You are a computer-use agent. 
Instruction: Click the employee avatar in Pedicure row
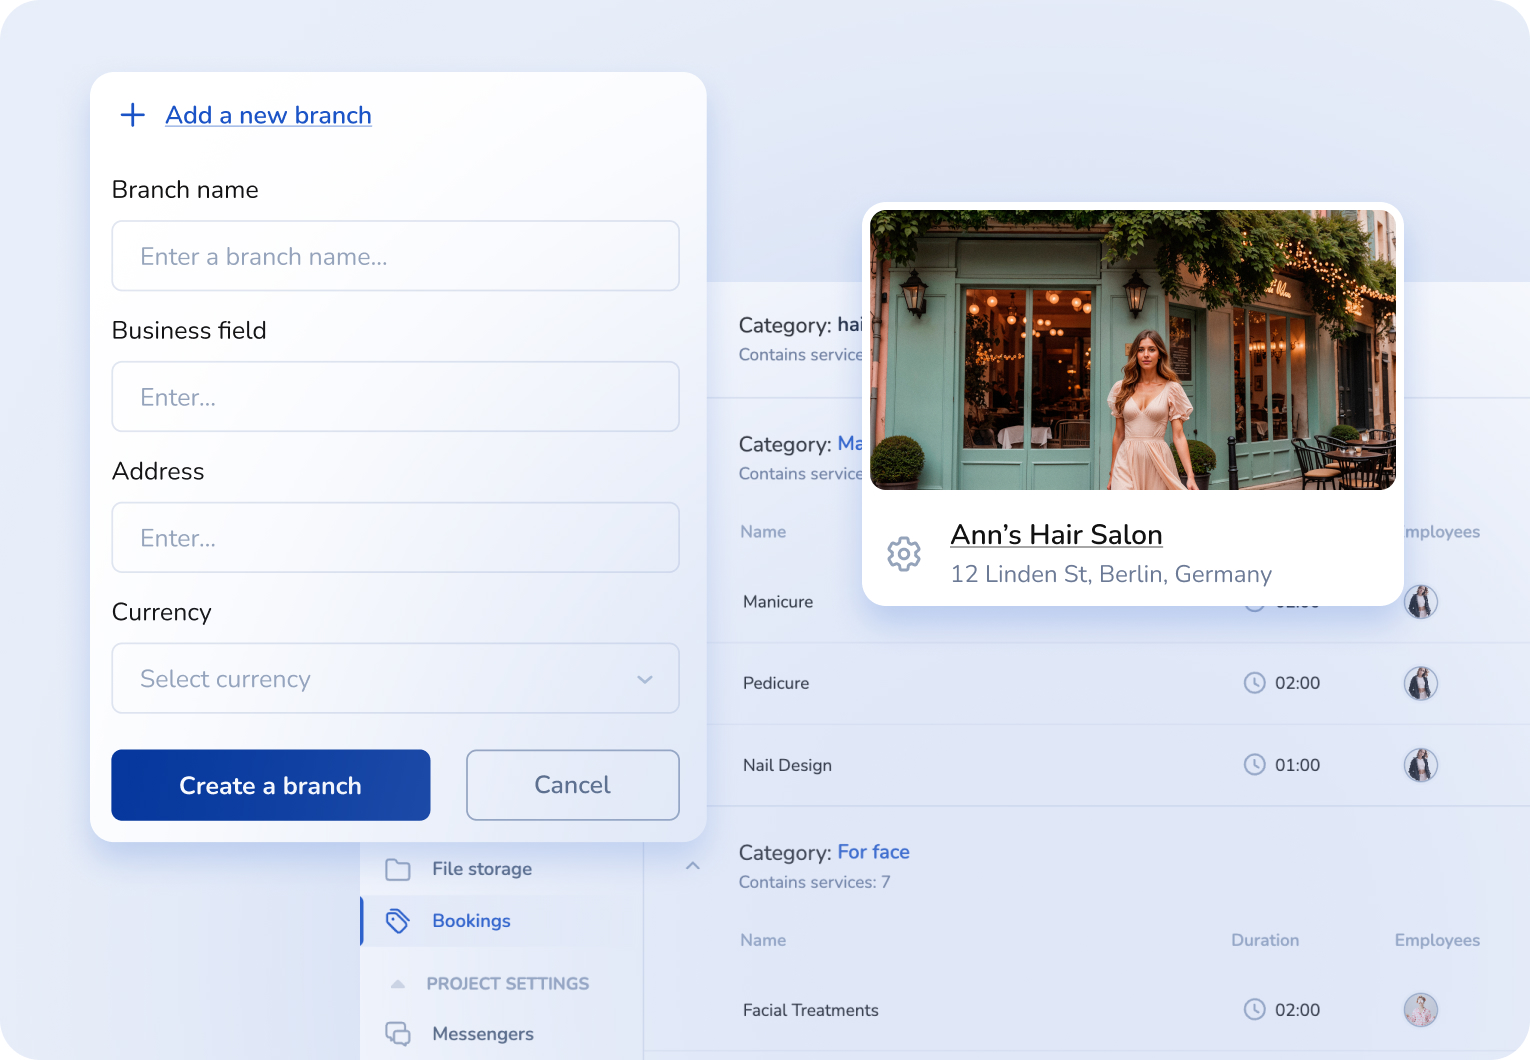(x=1420, y=683)
